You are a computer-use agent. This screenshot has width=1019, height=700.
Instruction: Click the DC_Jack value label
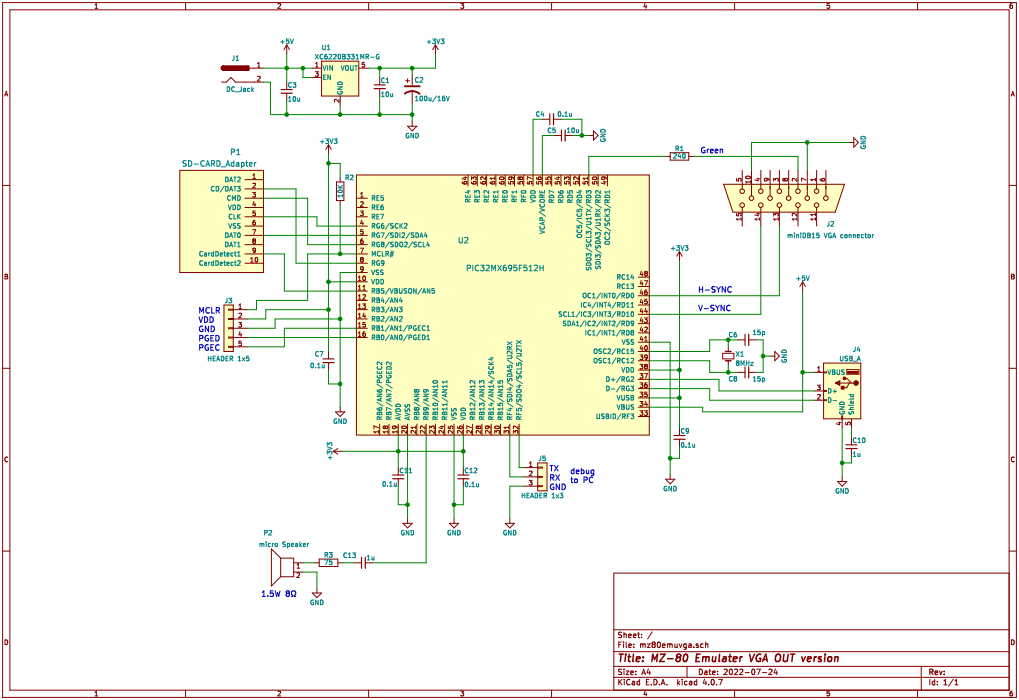click(x=240, y=89)
